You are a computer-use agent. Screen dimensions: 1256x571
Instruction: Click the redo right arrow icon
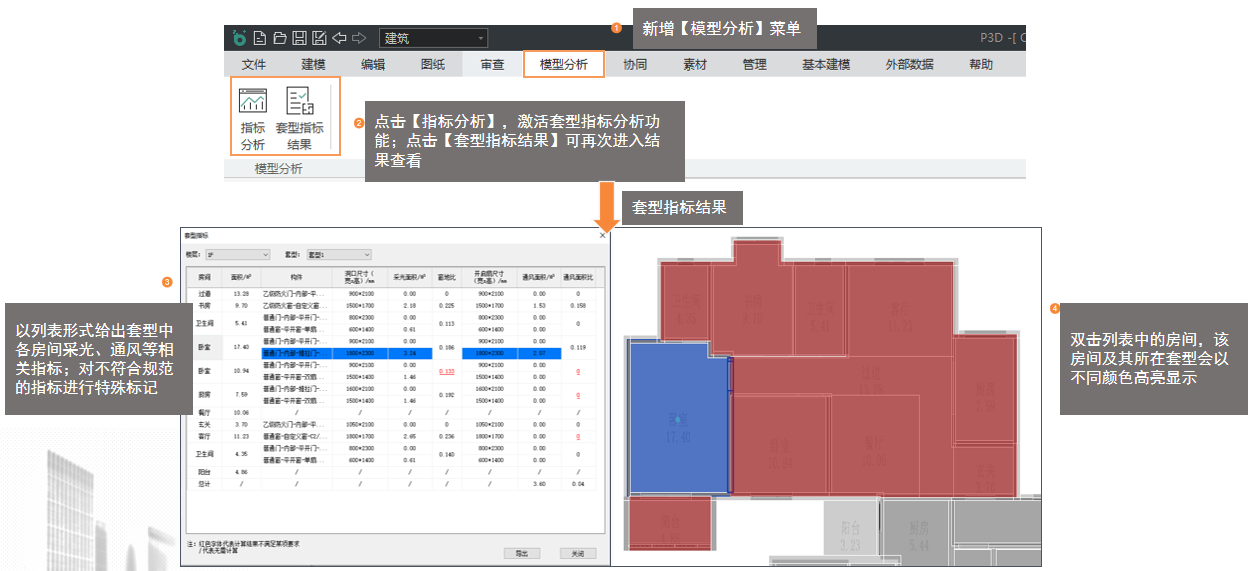[359, 39]
